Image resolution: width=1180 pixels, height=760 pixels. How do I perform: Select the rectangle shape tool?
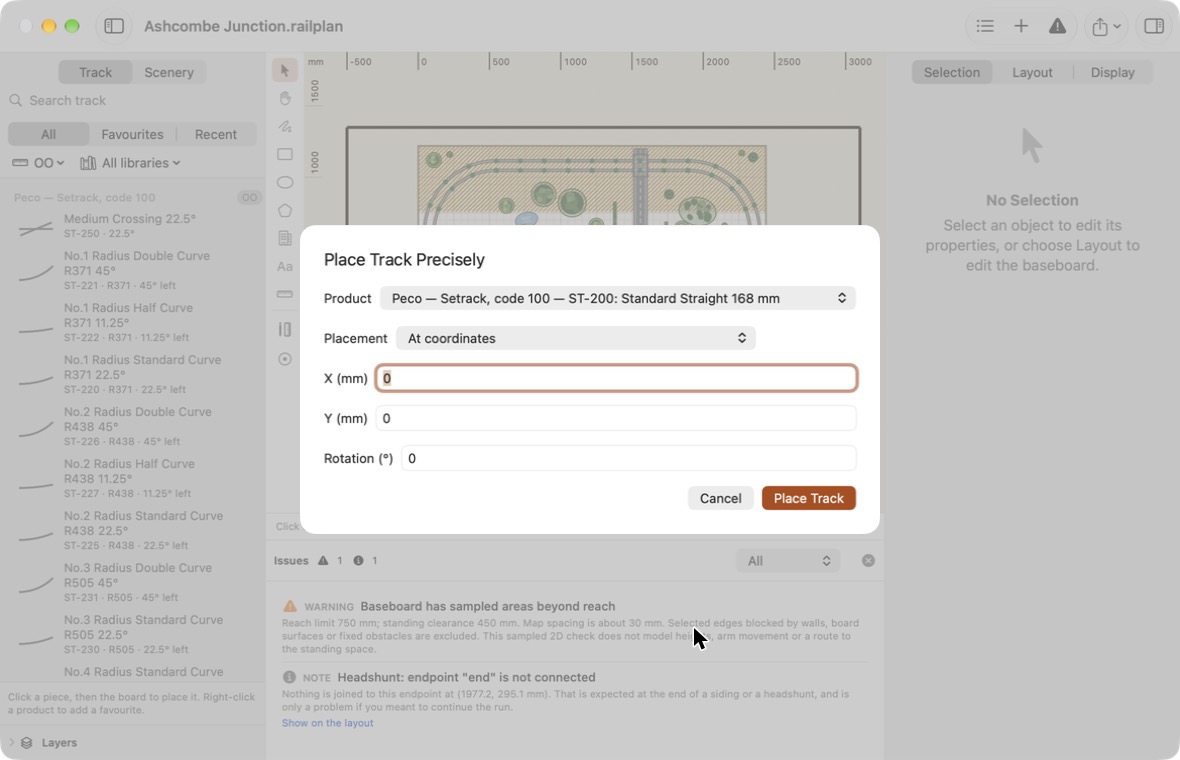coord(284,154)
